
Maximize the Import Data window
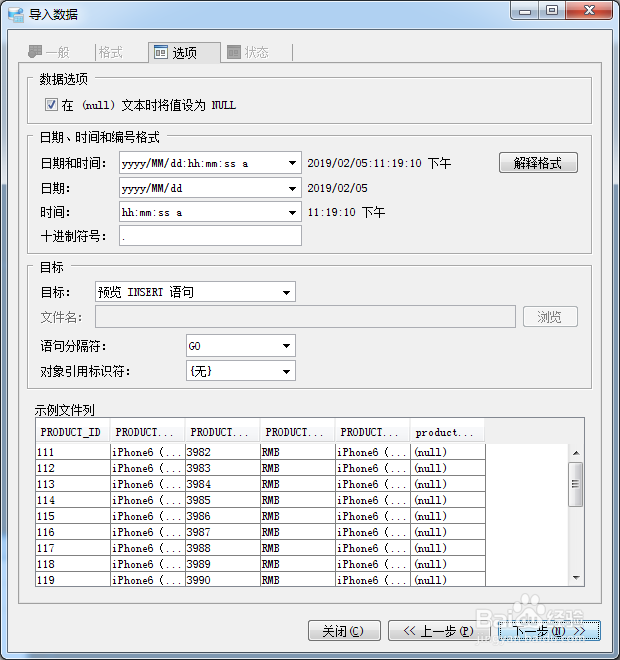tap(552, 11)
